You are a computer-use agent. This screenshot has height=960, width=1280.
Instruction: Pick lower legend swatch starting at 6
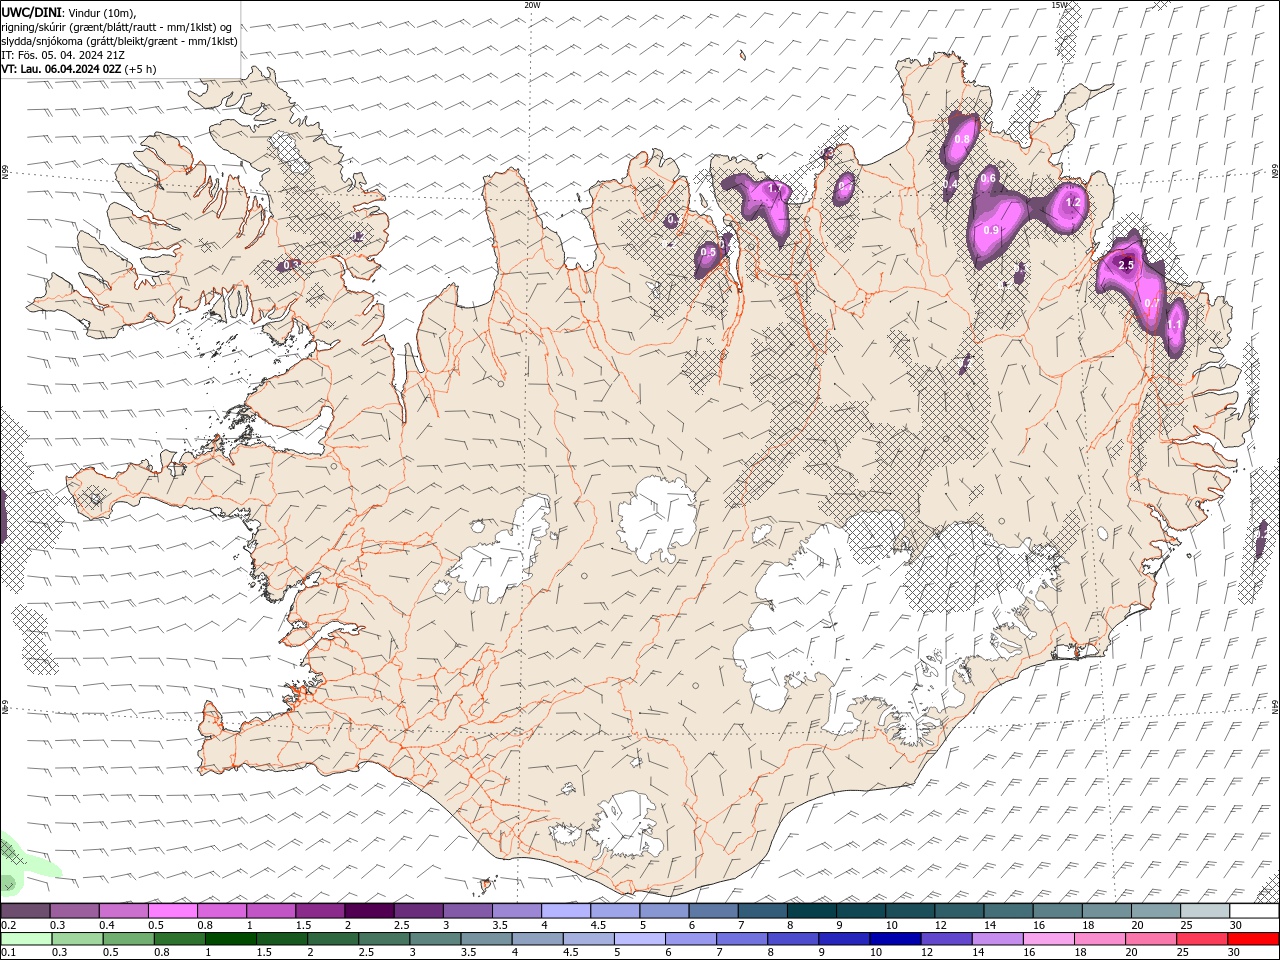click(x=691, y=939)
